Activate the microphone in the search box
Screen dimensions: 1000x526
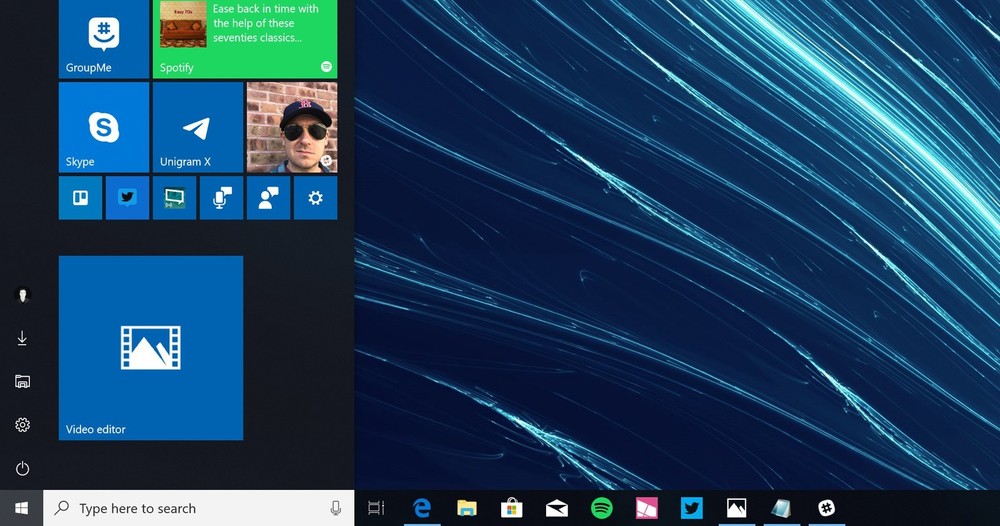tap(336, 508)
